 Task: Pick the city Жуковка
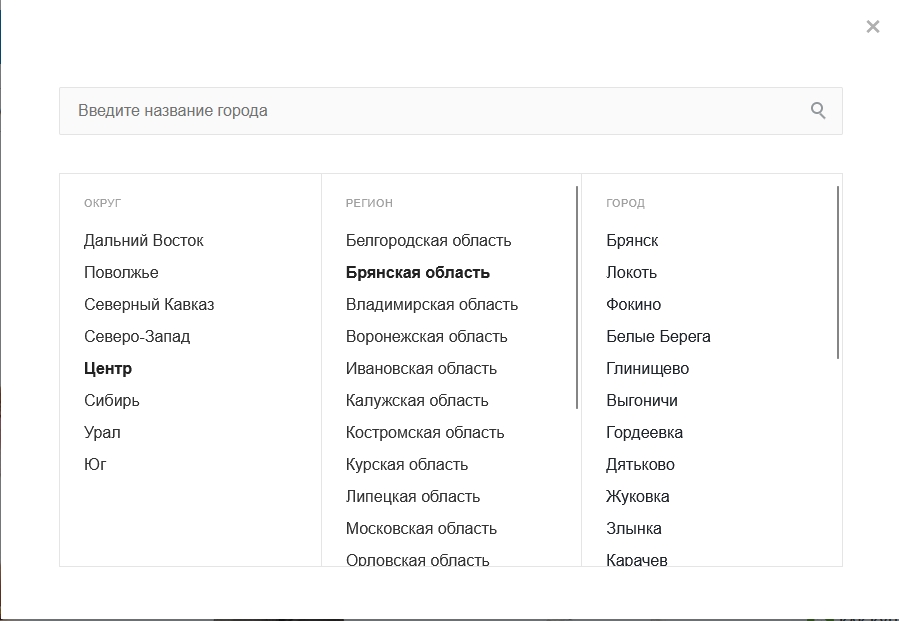(638, 497)
